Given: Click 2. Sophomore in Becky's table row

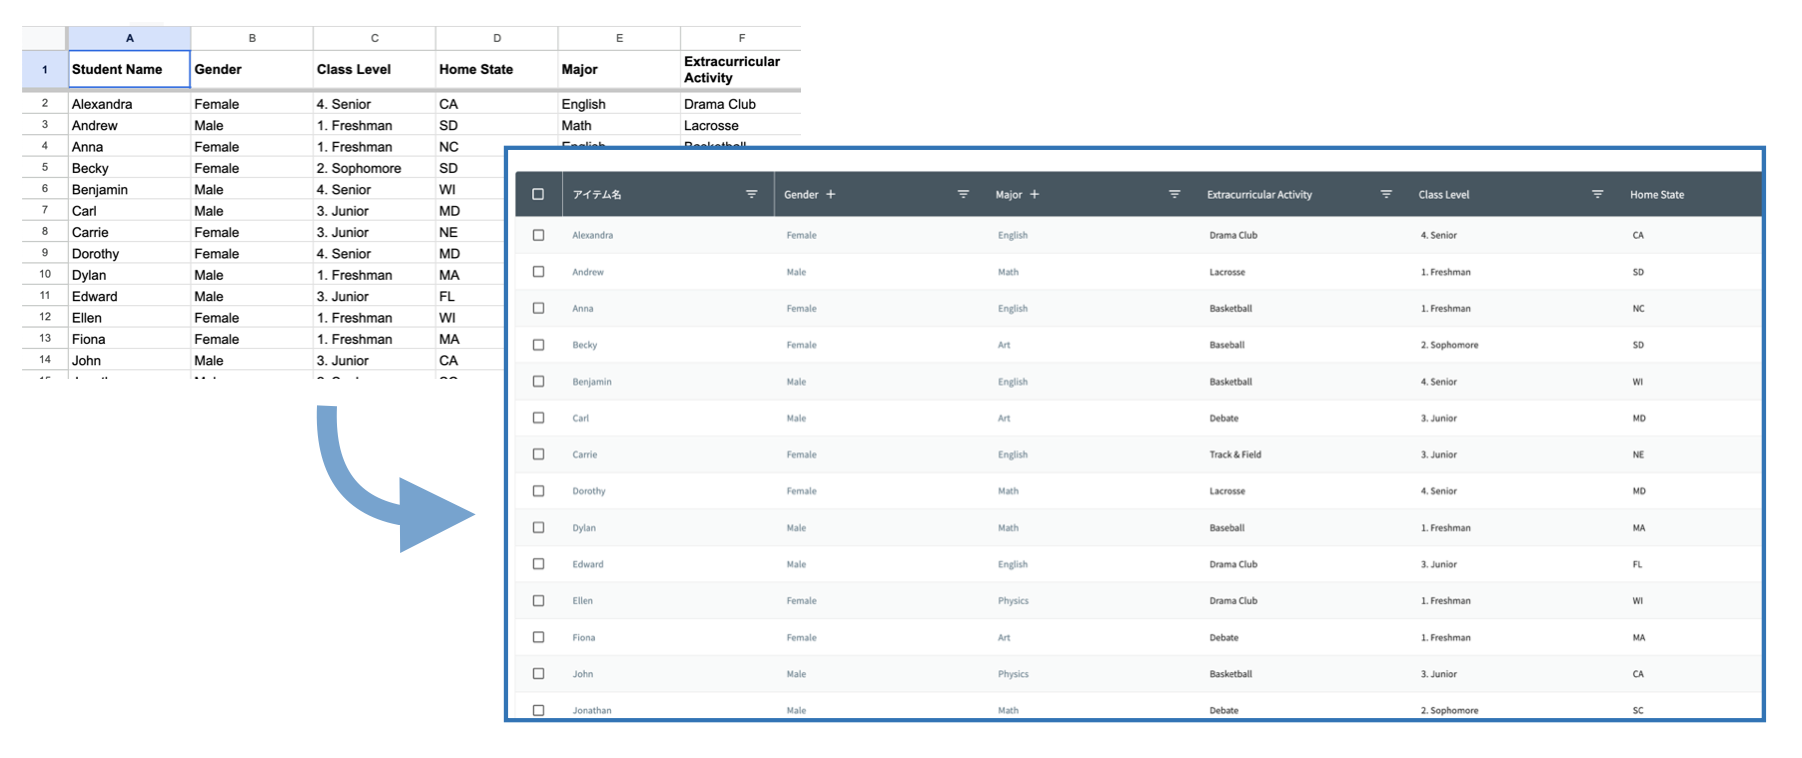Looking at the screenshot, I should [1449, 345].
